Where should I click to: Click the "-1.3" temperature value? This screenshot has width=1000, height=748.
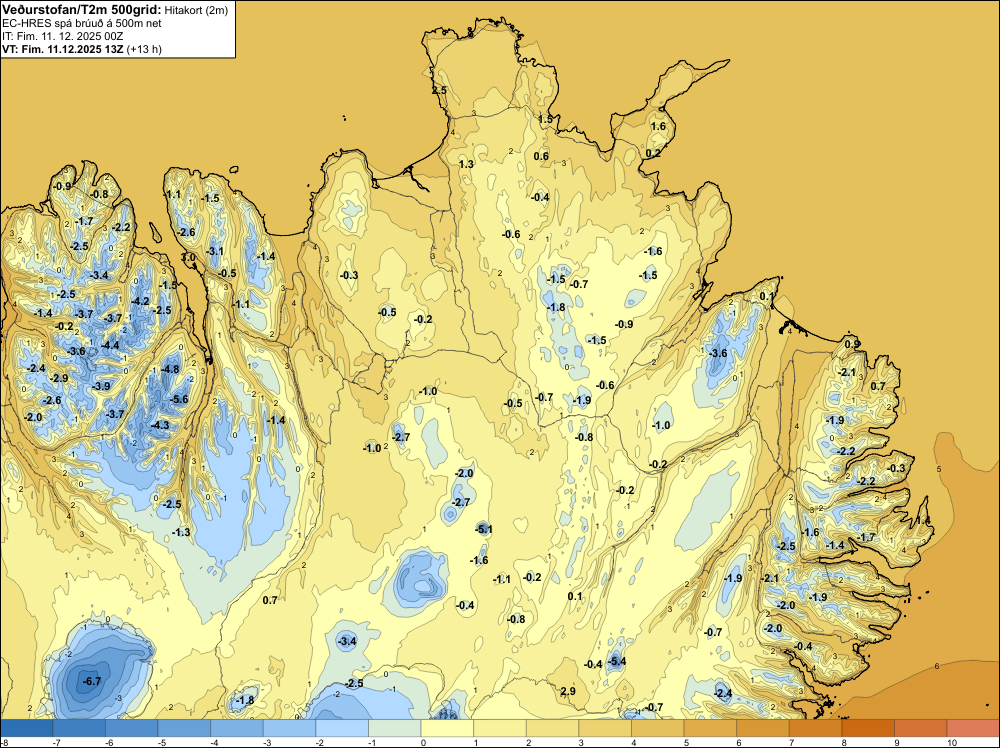[x=181, y=532]
